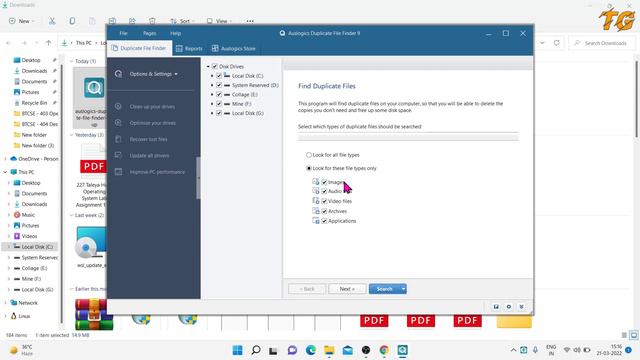The width and height of the screenshot is (640, 360).
Task: Click Update all drivers
Action: [x=149, y=156]
